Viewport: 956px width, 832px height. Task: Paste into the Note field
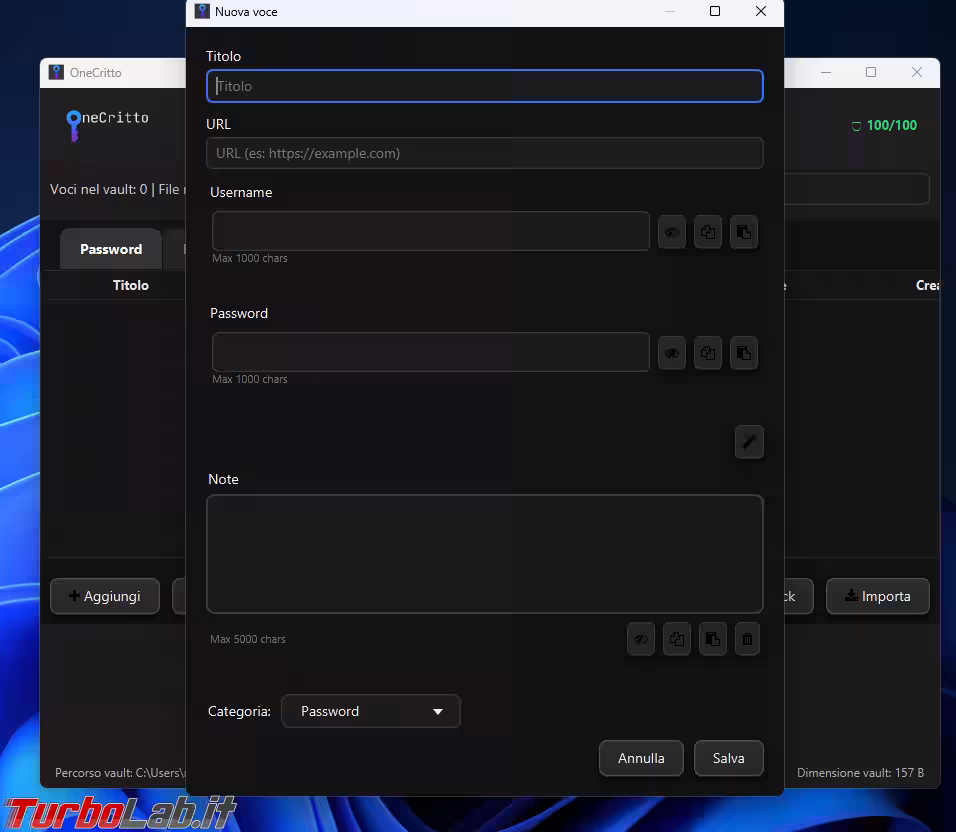(713, 639)
